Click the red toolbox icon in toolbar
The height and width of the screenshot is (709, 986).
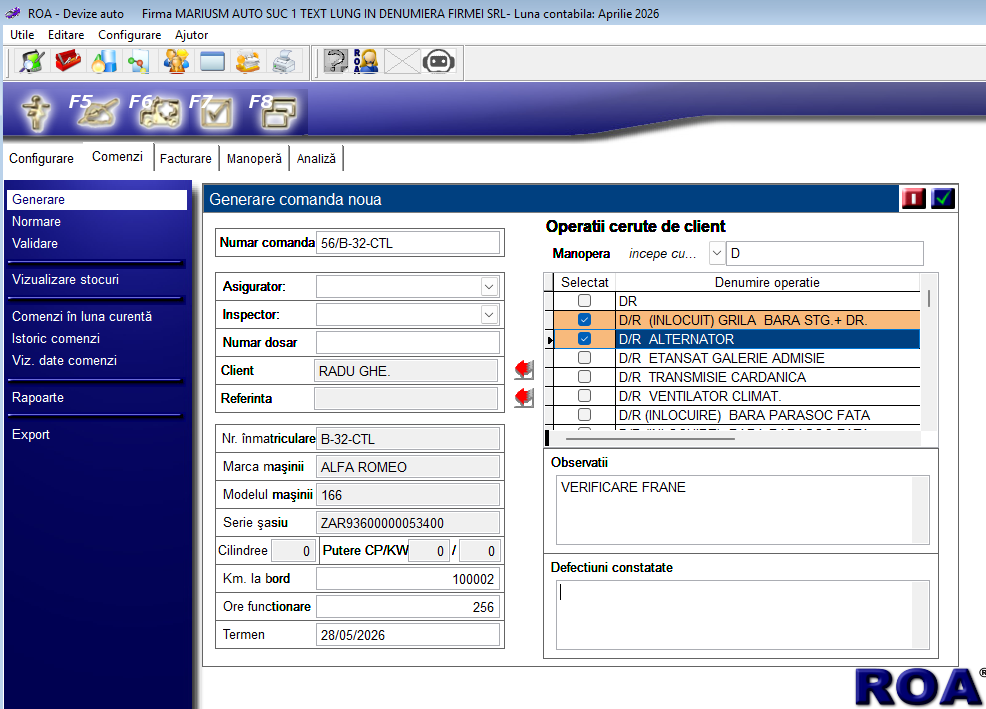click(68, 62)
